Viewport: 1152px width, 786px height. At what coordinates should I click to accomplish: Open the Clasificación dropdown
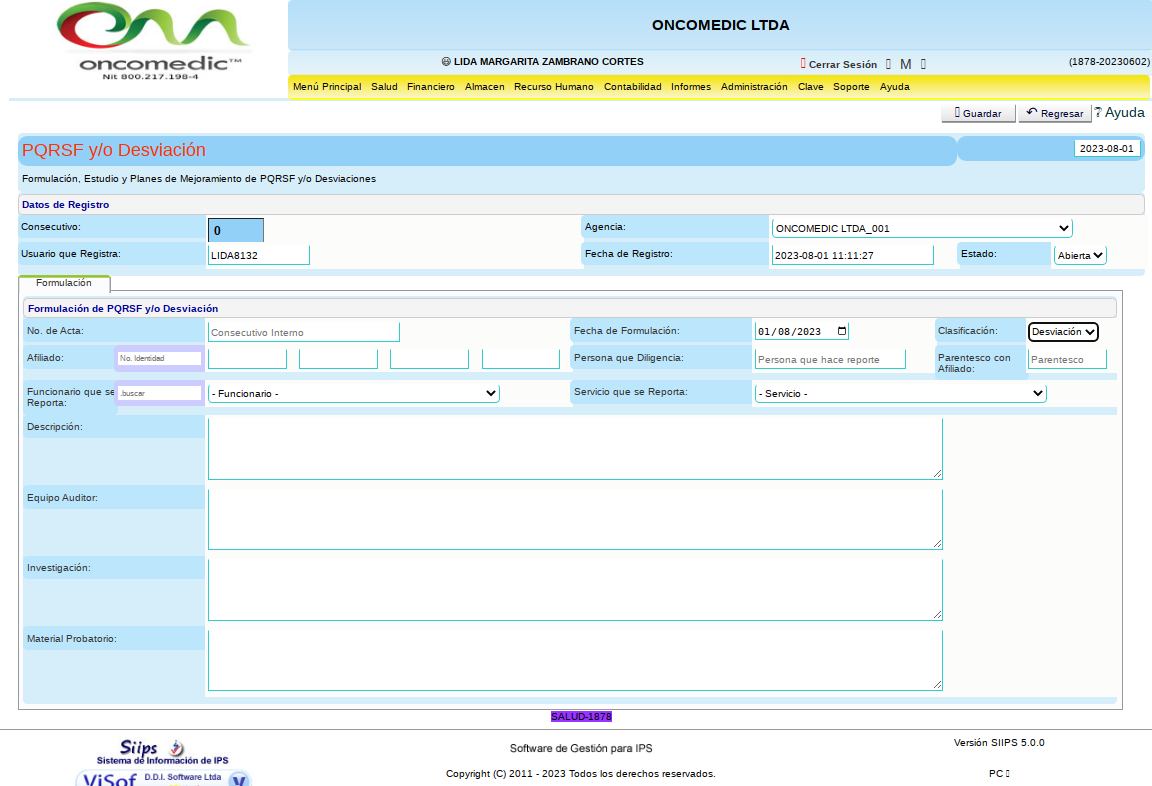(1063, 332)
